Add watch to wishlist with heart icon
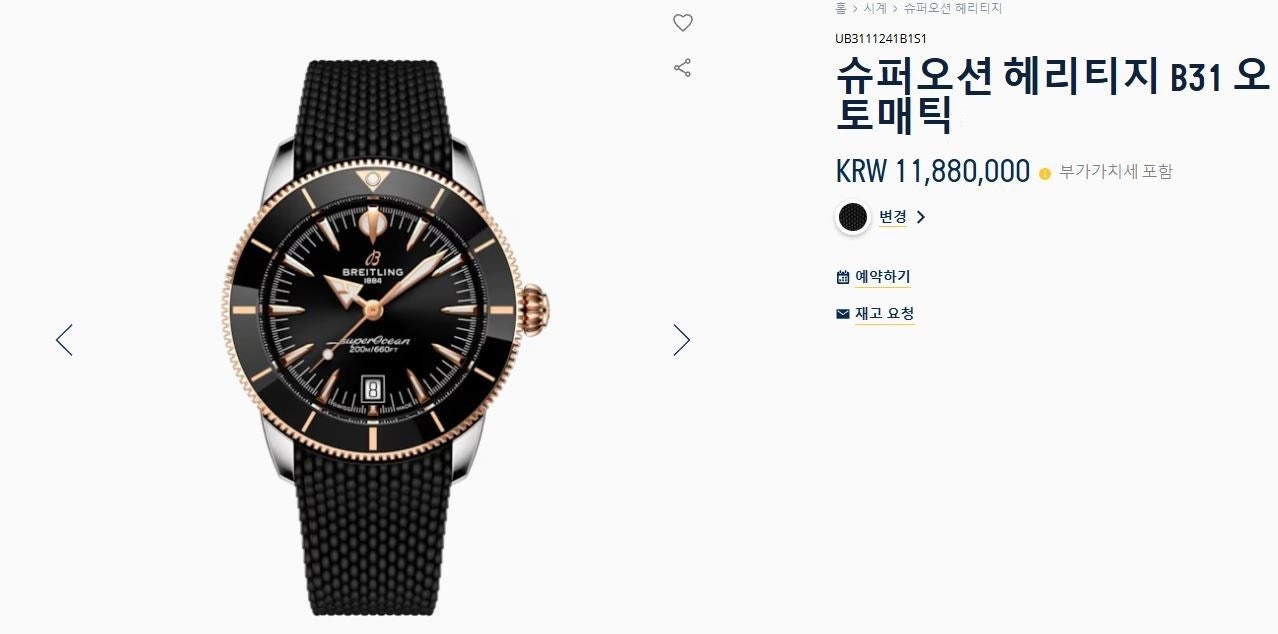The image size is (1278, 634). (682, 23)
